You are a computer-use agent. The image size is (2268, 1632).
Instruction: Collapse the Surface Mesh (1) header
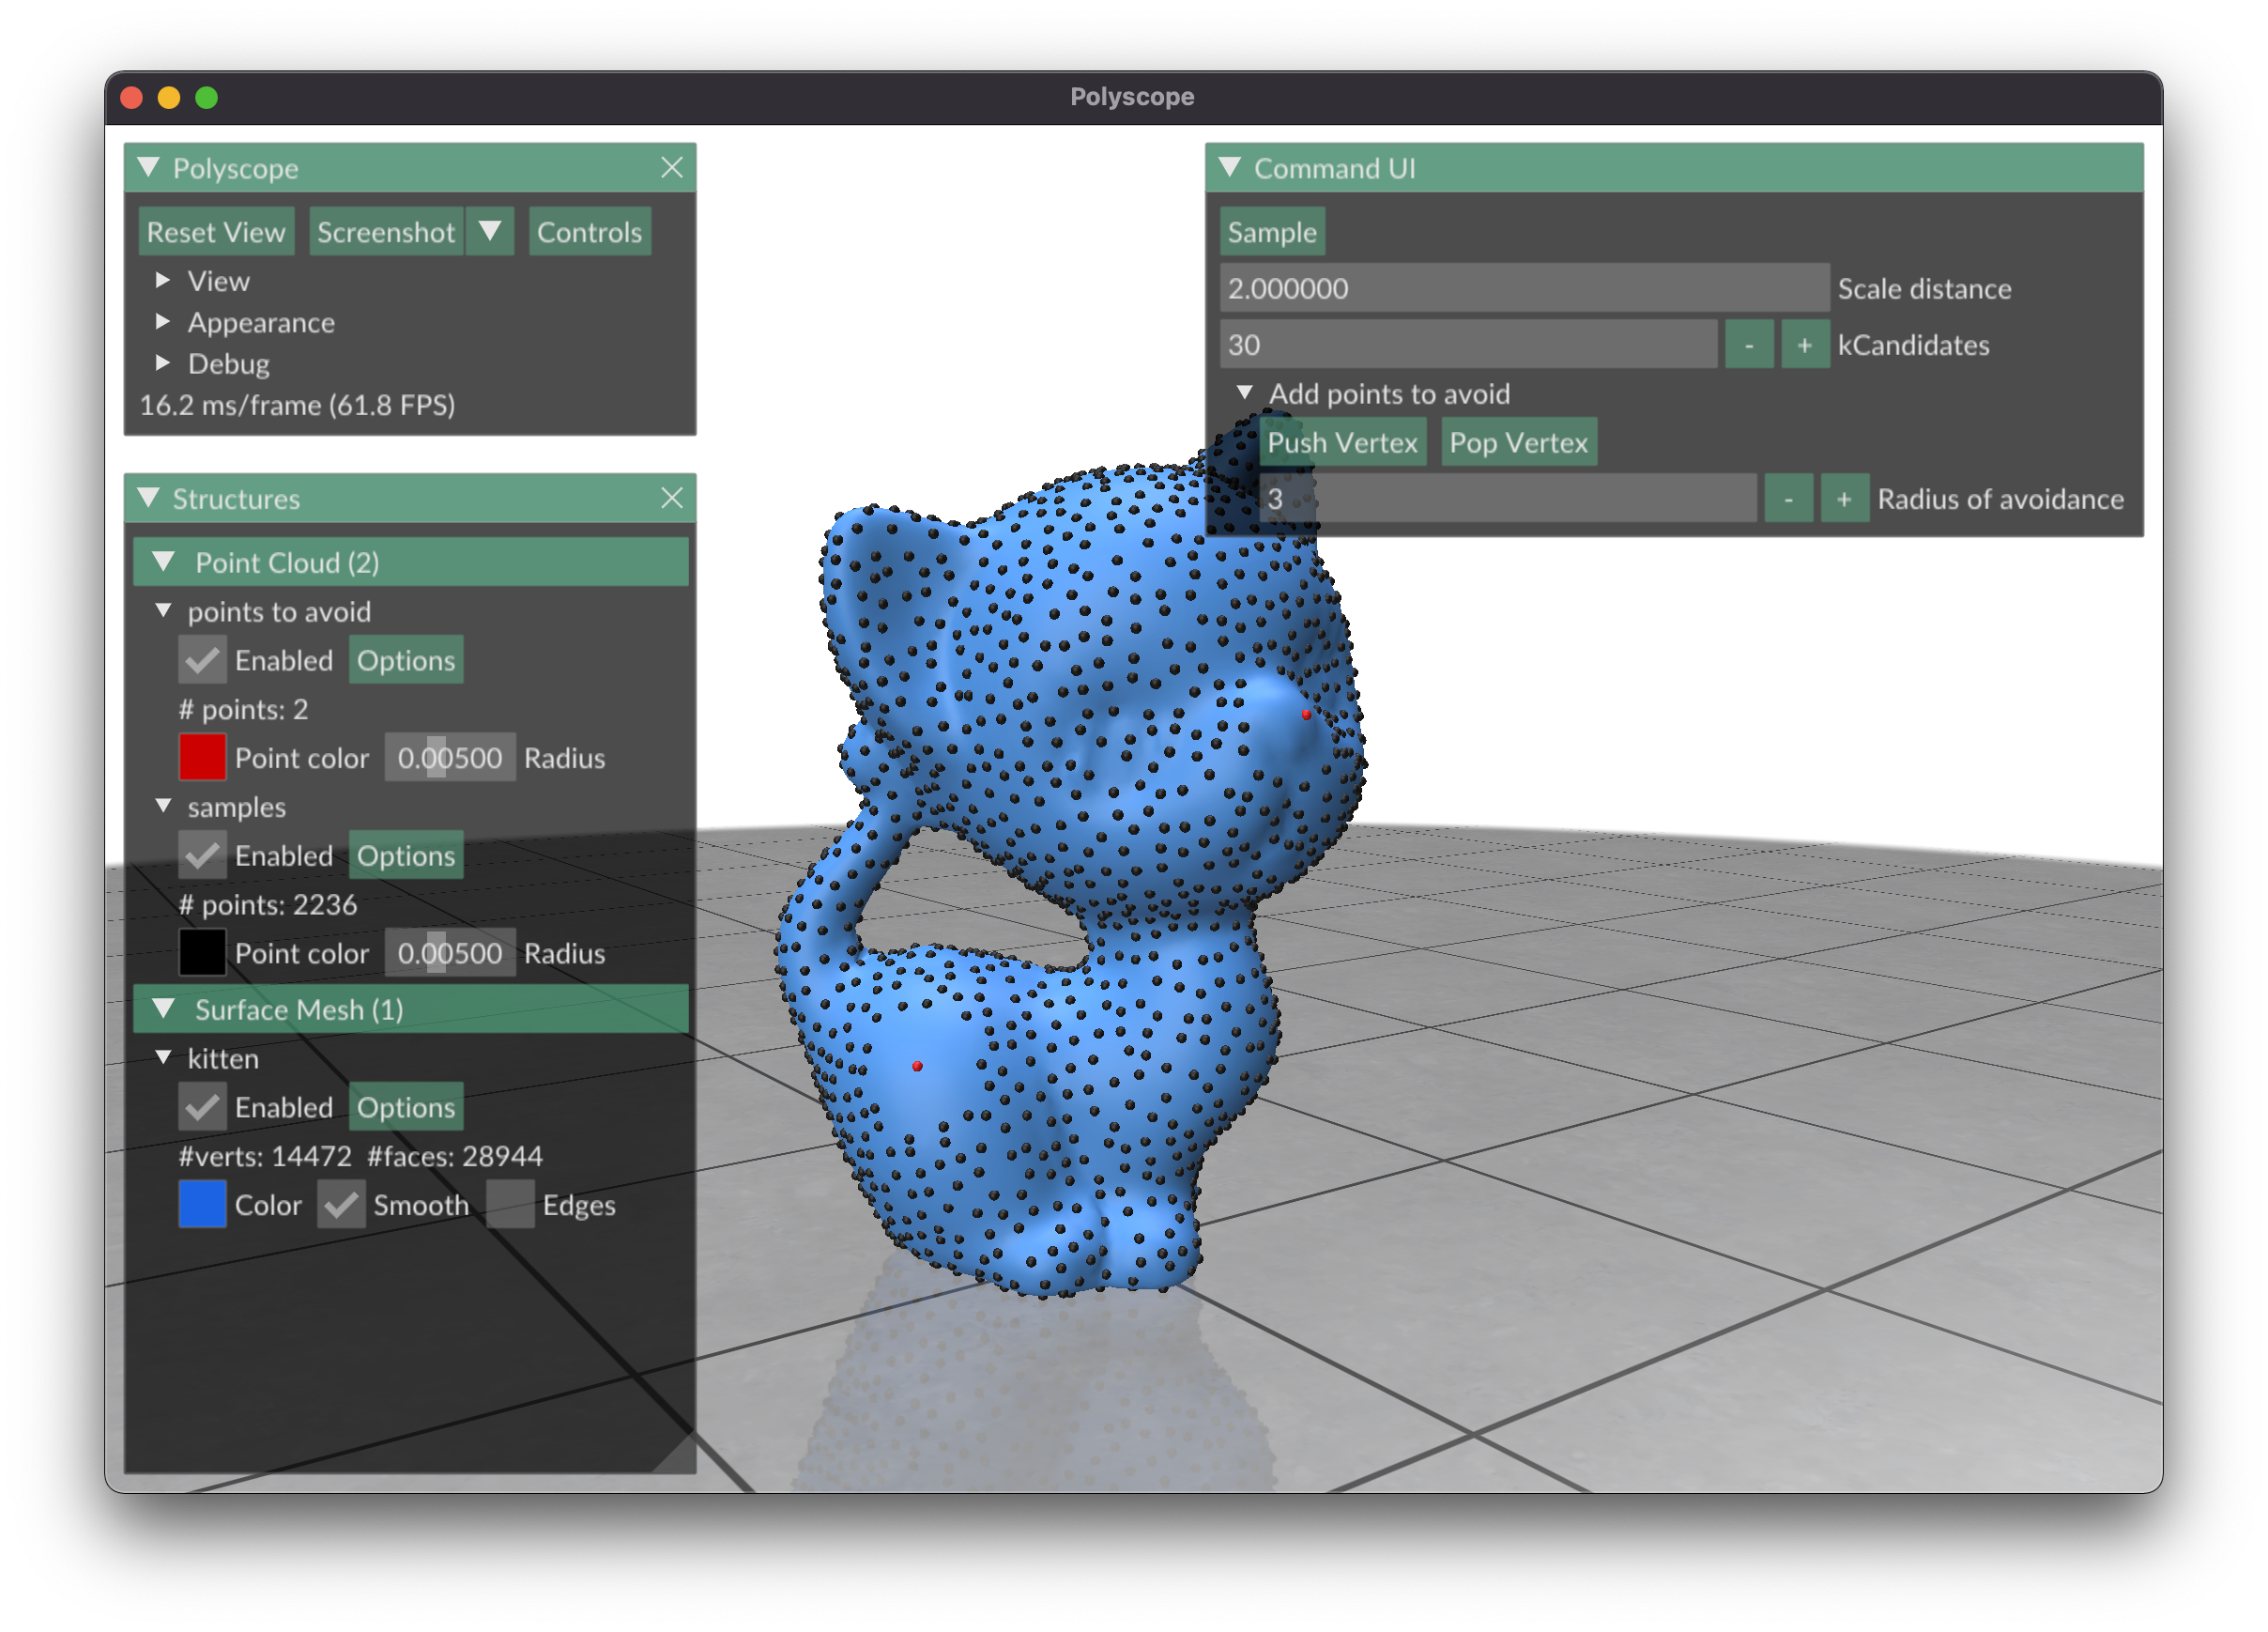click(x=164, y=1009)
